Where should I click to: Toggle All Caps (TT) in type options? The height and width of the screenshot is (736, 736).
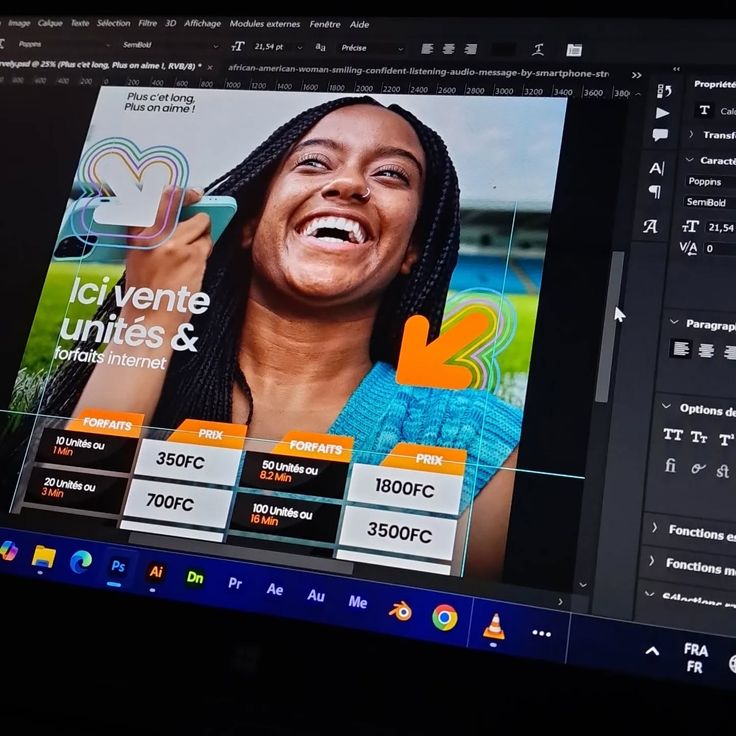[673, 435]
